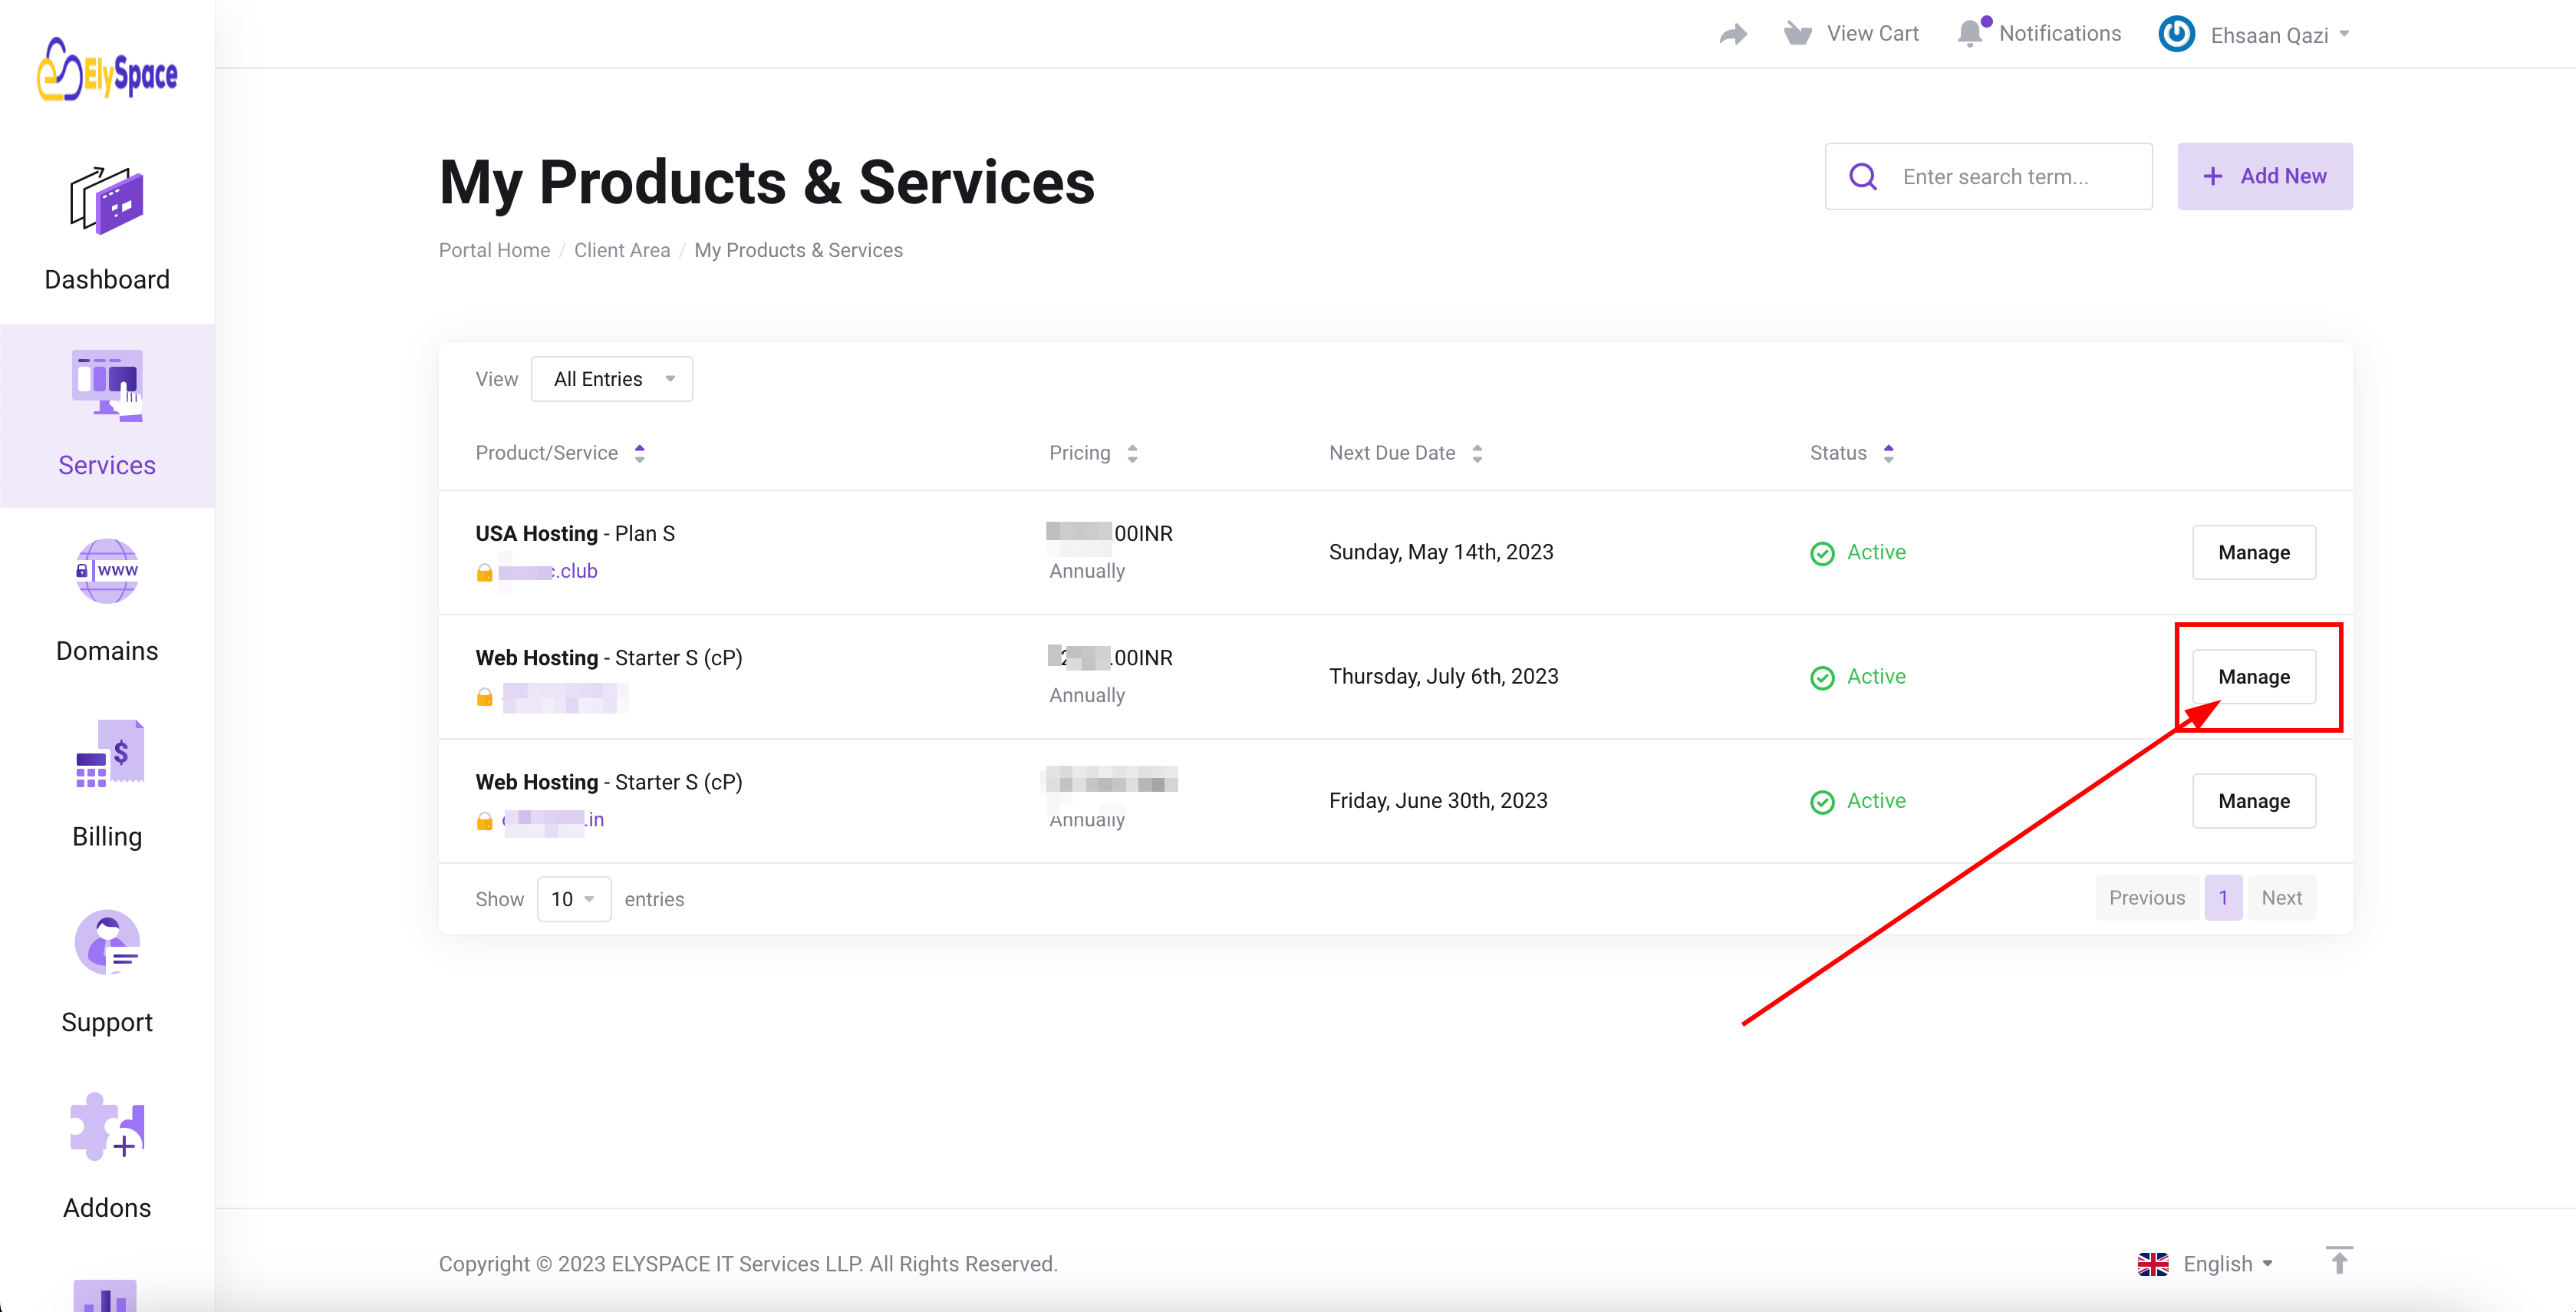
Task: Open Domains menu label
Action: tap(107, 651)
